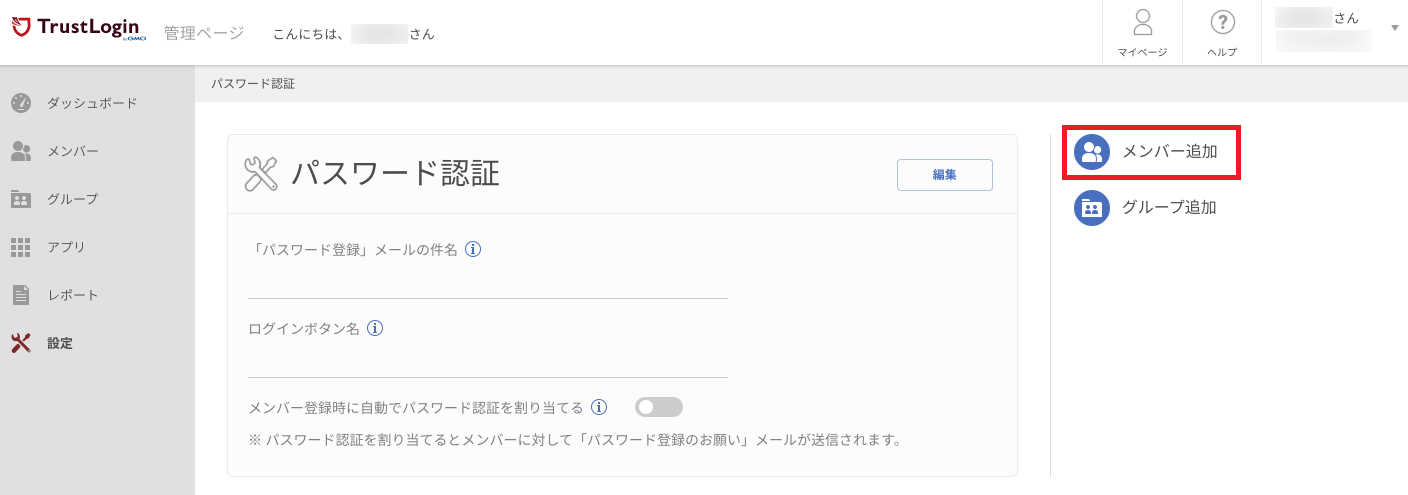Screen dimensions: 1408x495
Task: Select the メンバー people icon in sidebar
Action: tap(21, 151)
